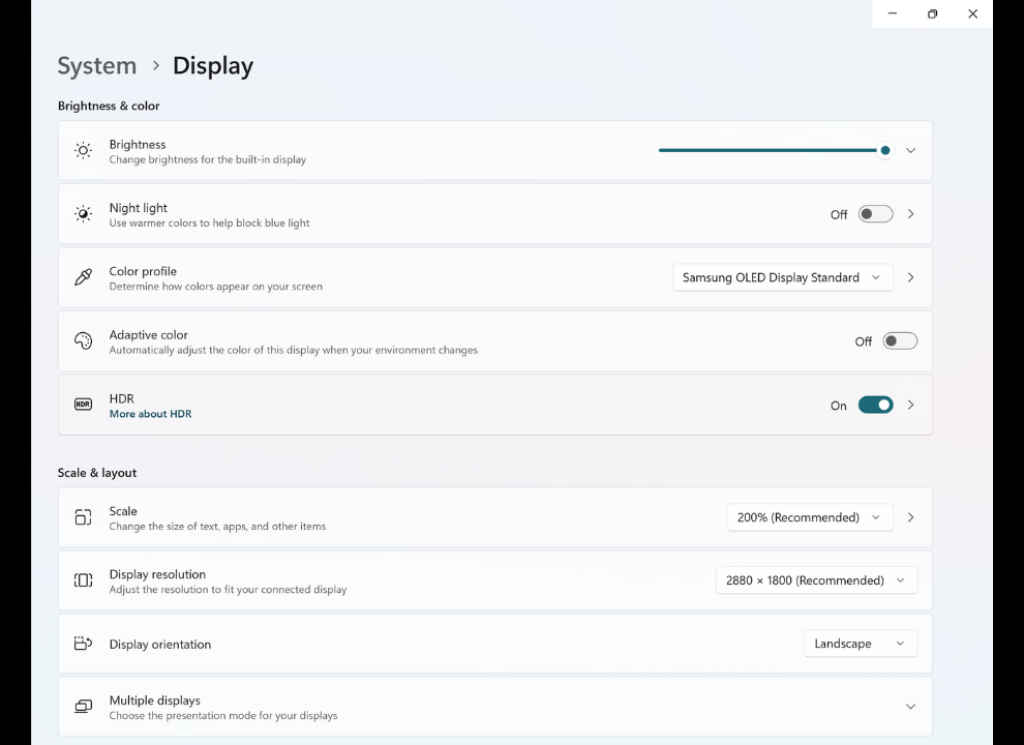1024x745 pixels.
Task: Click the Display resolution icon
Action: click(x=83, y=580)
